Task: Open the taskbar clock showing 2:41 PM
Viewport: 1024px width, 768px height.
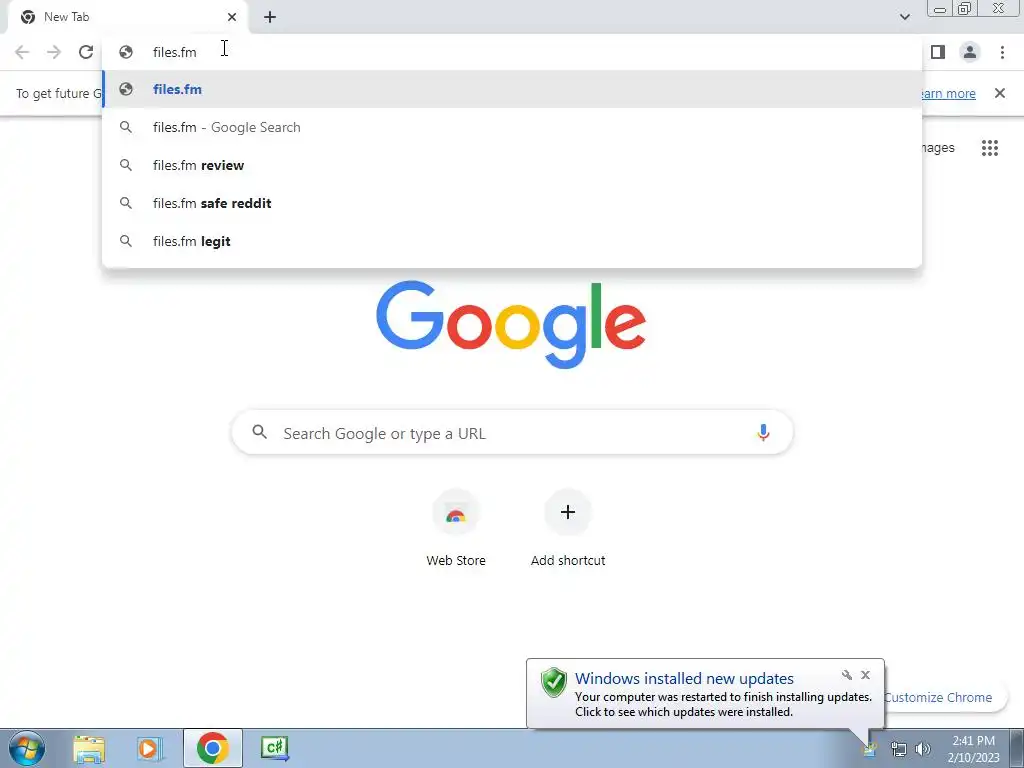Action: pyautogui.click(x=973, y=749)
